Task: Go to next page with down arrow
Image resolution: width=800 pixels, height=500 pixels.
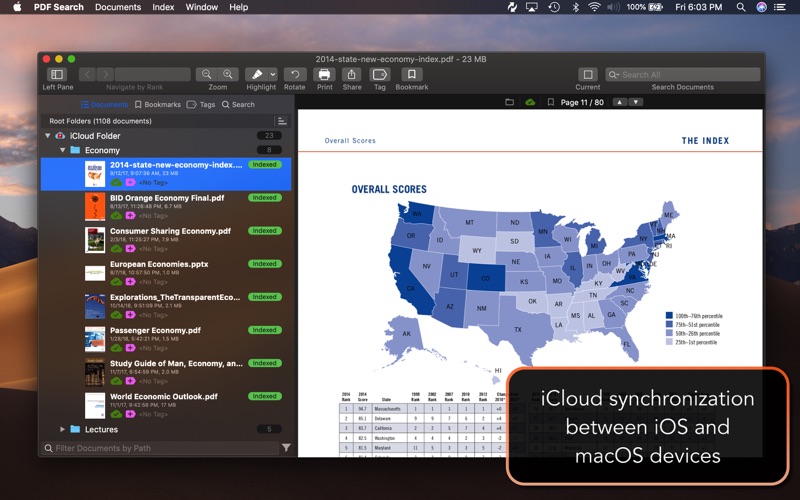Action: point(636,102)
